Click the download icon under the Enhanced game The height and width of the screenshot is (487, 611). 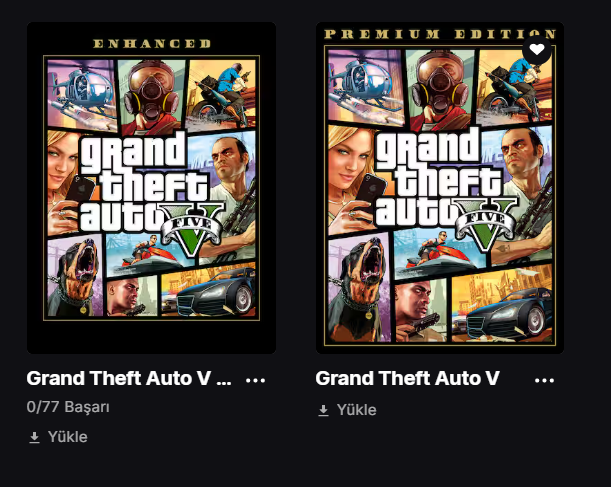(34, 437)
